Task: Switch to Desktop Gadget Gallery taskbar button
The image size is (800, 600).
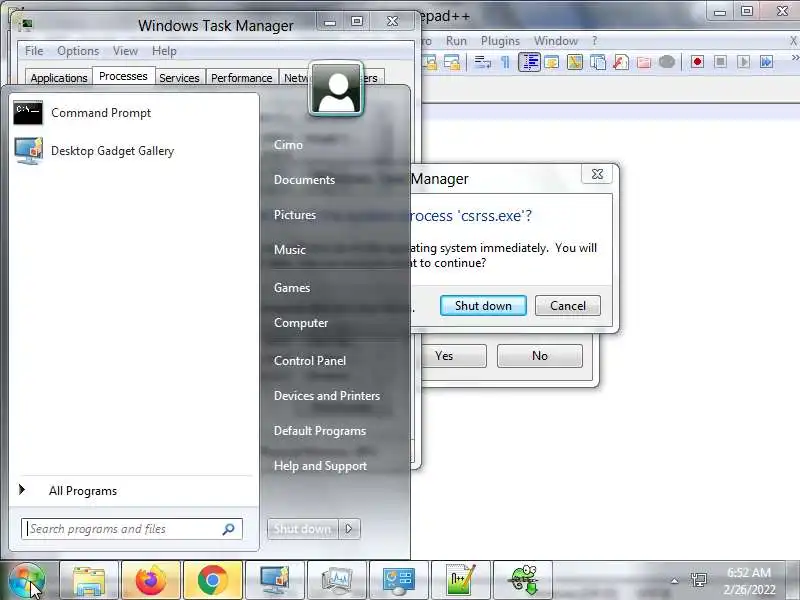Action: point(274,581)
